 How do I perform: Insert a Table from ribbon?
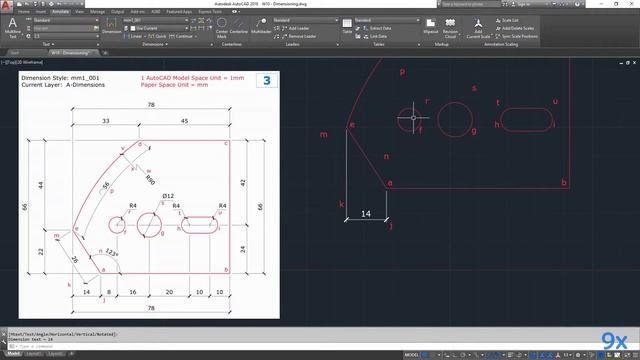pyautogui.click(x=347, y=26)
